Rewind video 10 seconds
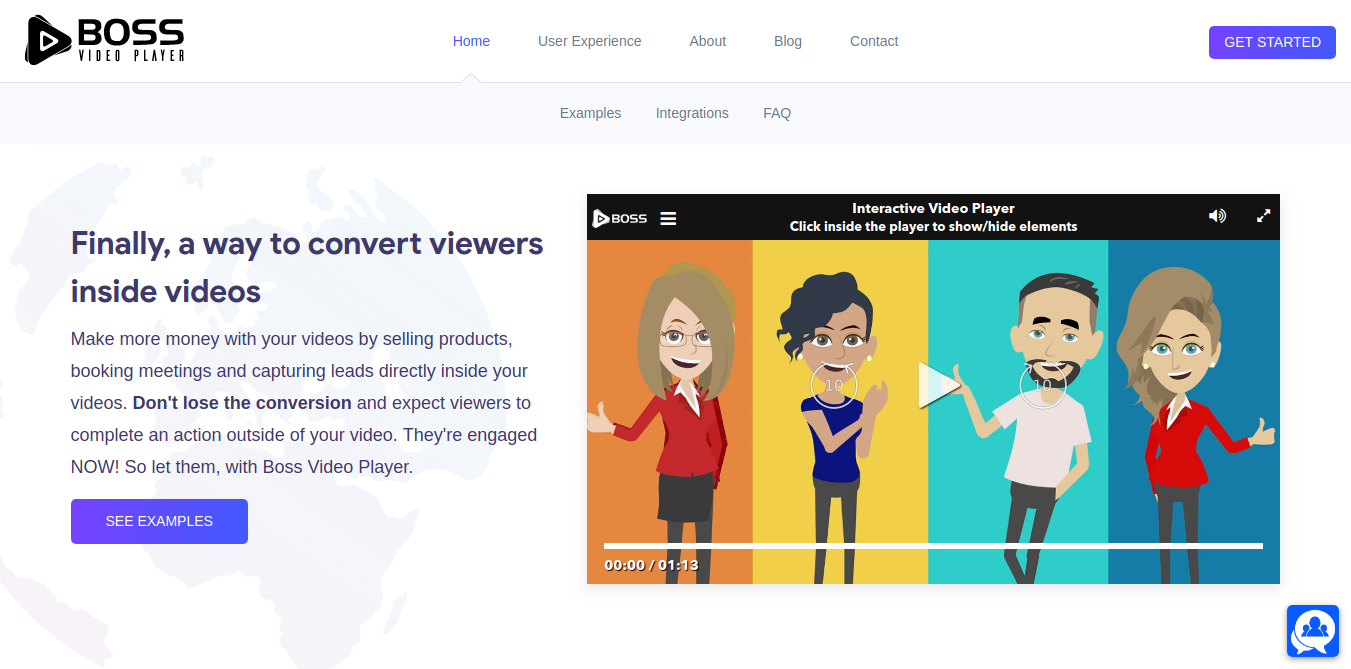The height and width of the screenshot is (669, 1351). pyautogui.click(x=833, y=385)
